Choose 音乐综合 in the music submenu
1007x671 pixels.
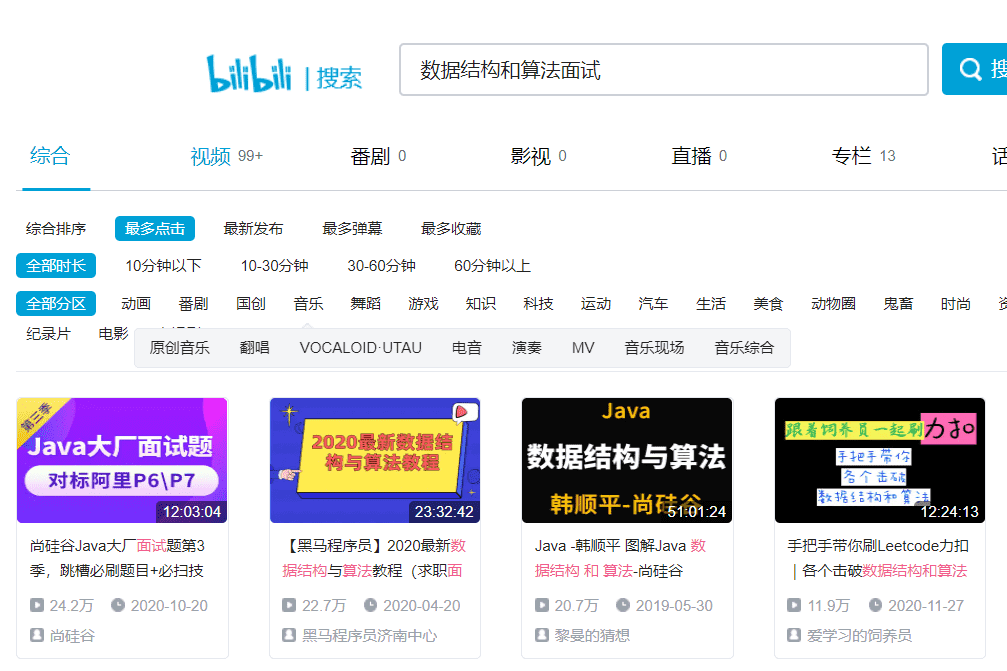[x=744, y=348]
